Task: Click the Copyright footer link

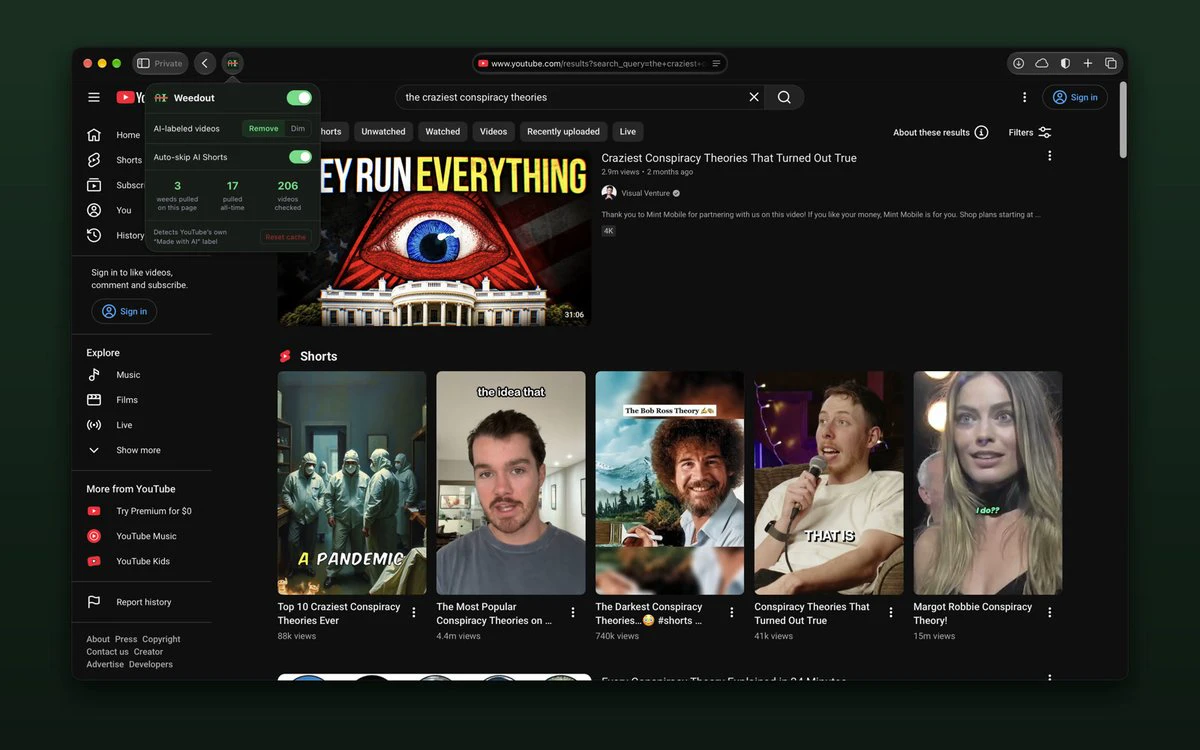Action: [161, 639]
